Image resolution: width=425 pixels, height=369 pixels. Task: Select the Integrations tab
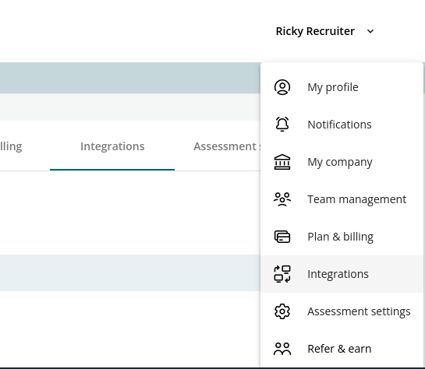(x=112, y=146)
